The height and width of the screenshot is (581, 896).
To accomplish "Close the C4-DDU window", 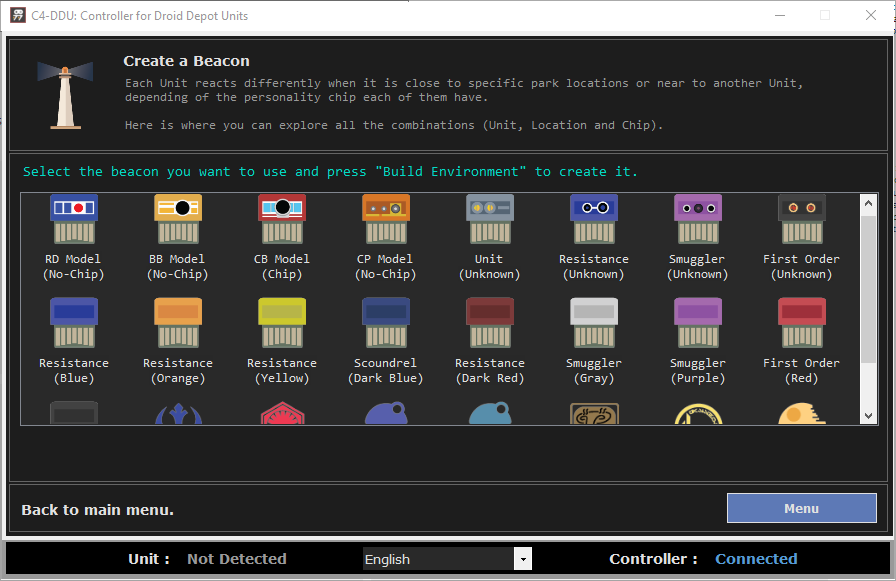I will pyautogui.click(x=870, y=15).
